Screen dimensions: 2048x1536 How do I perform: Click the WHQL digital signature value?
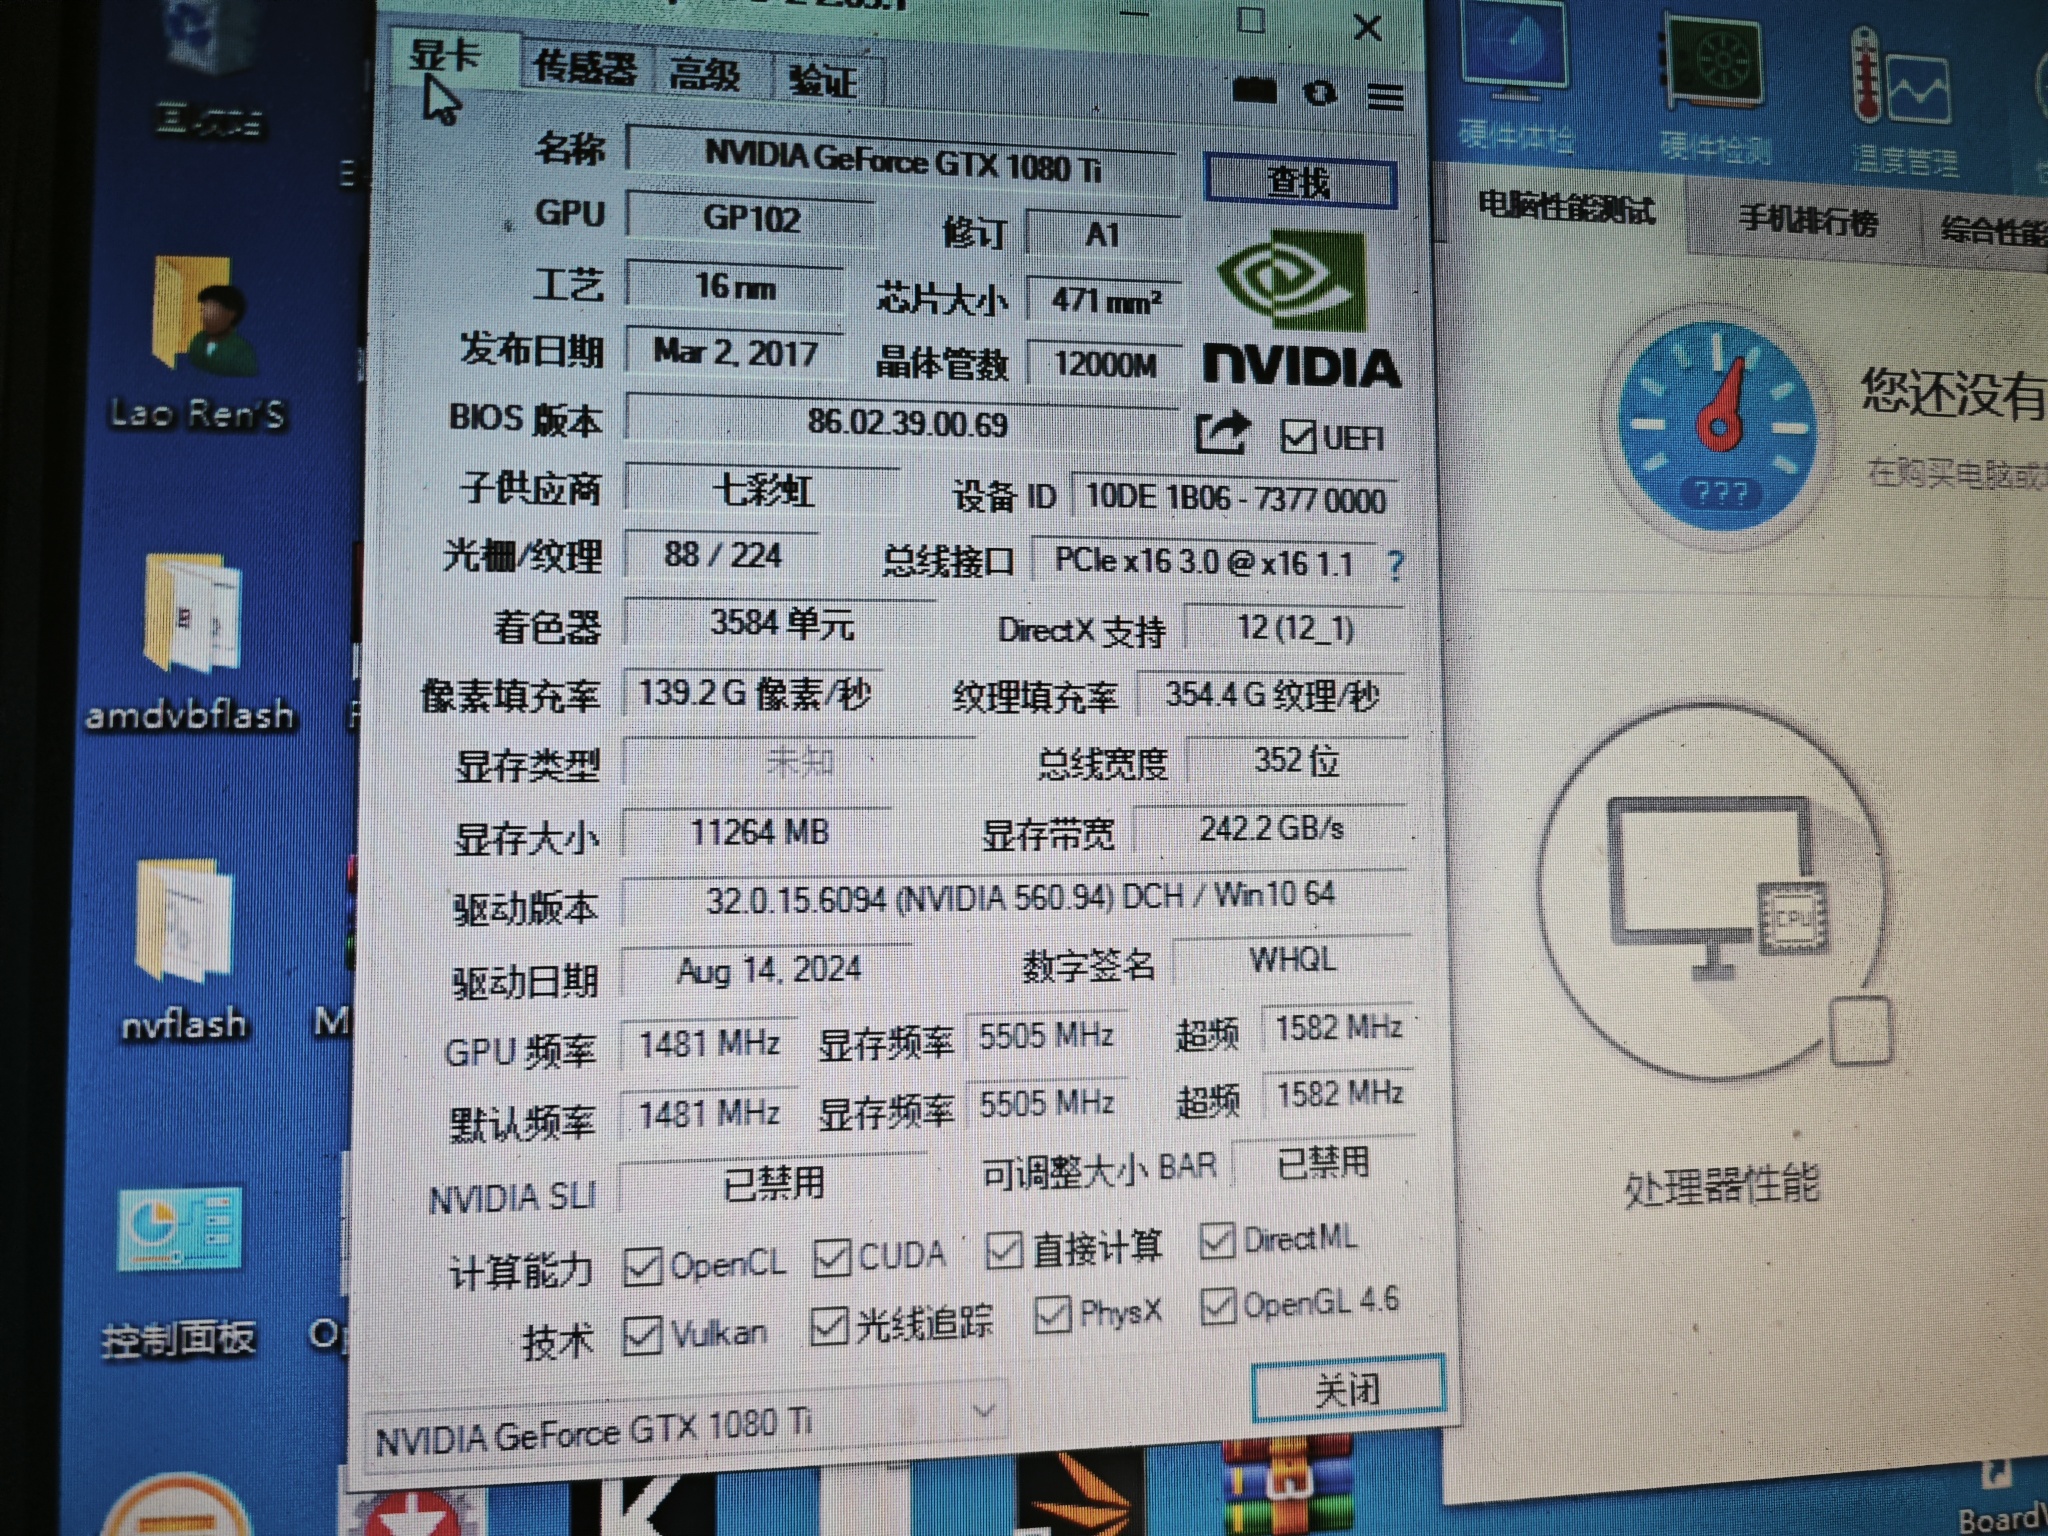[1292, 960]
